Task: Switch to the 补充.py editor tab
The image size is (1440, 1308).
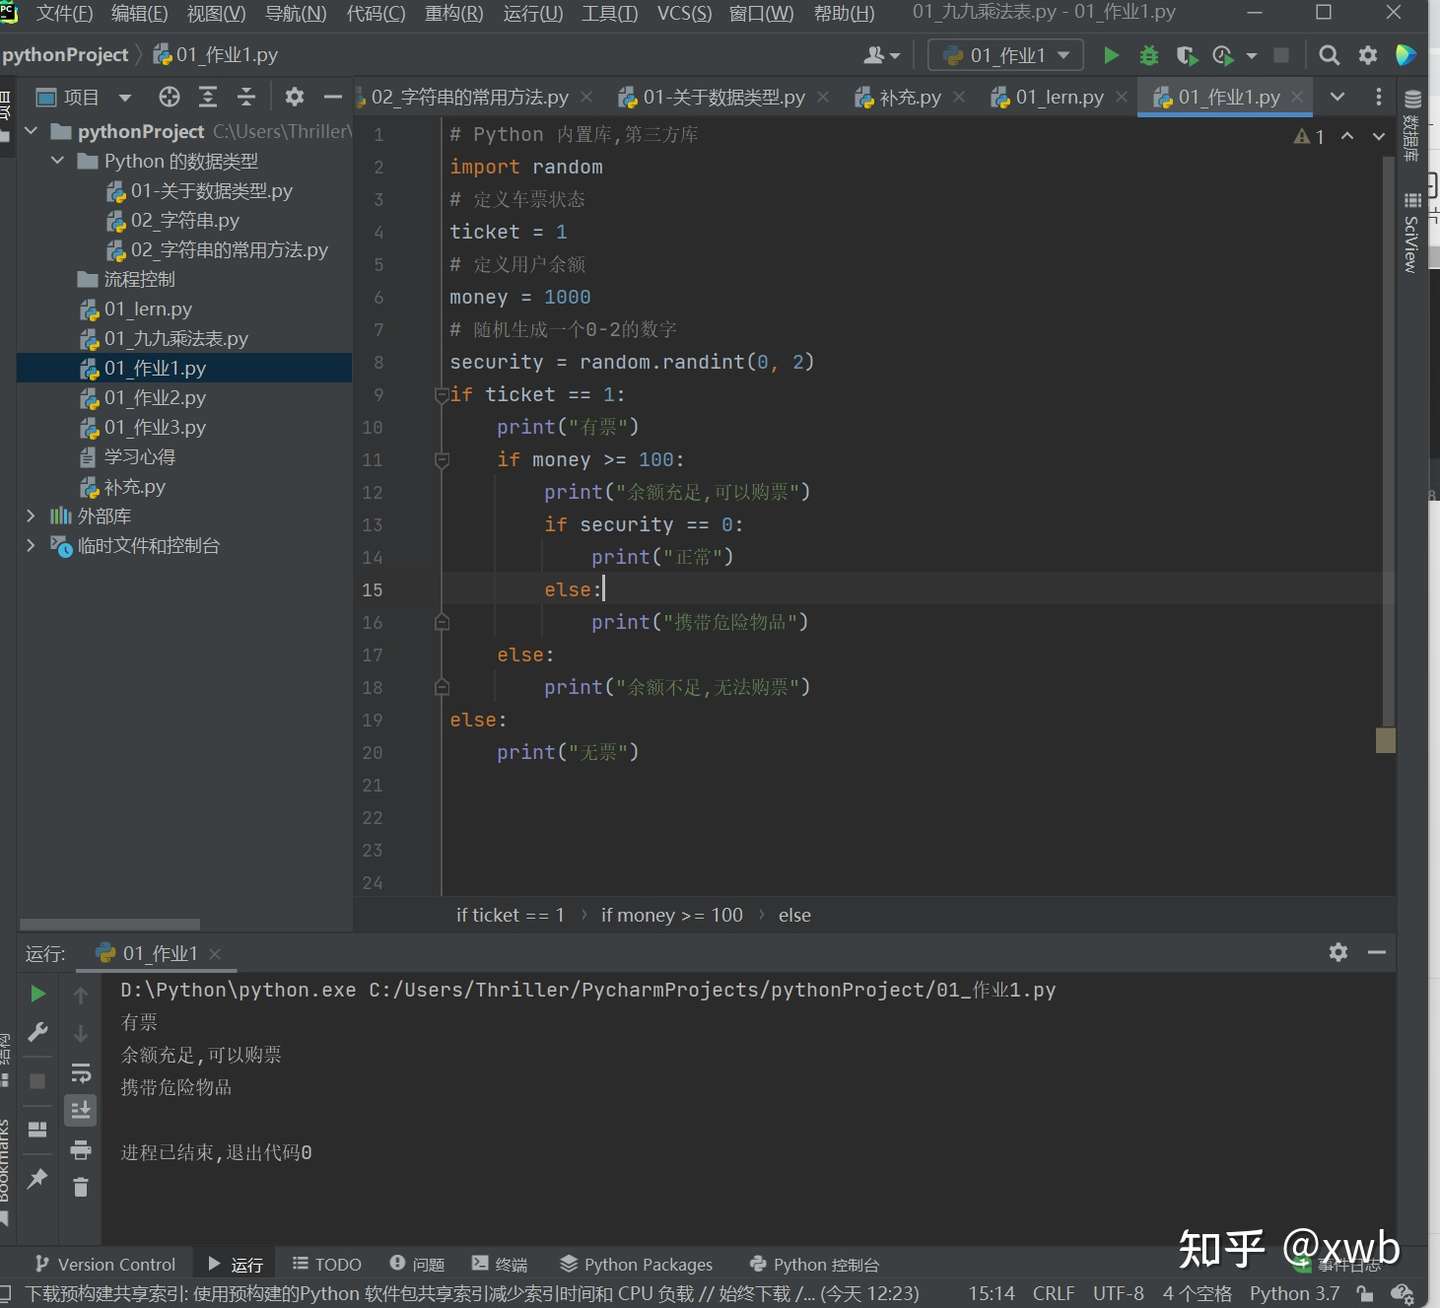Action: pyautogui.click(x=909, y=97)
